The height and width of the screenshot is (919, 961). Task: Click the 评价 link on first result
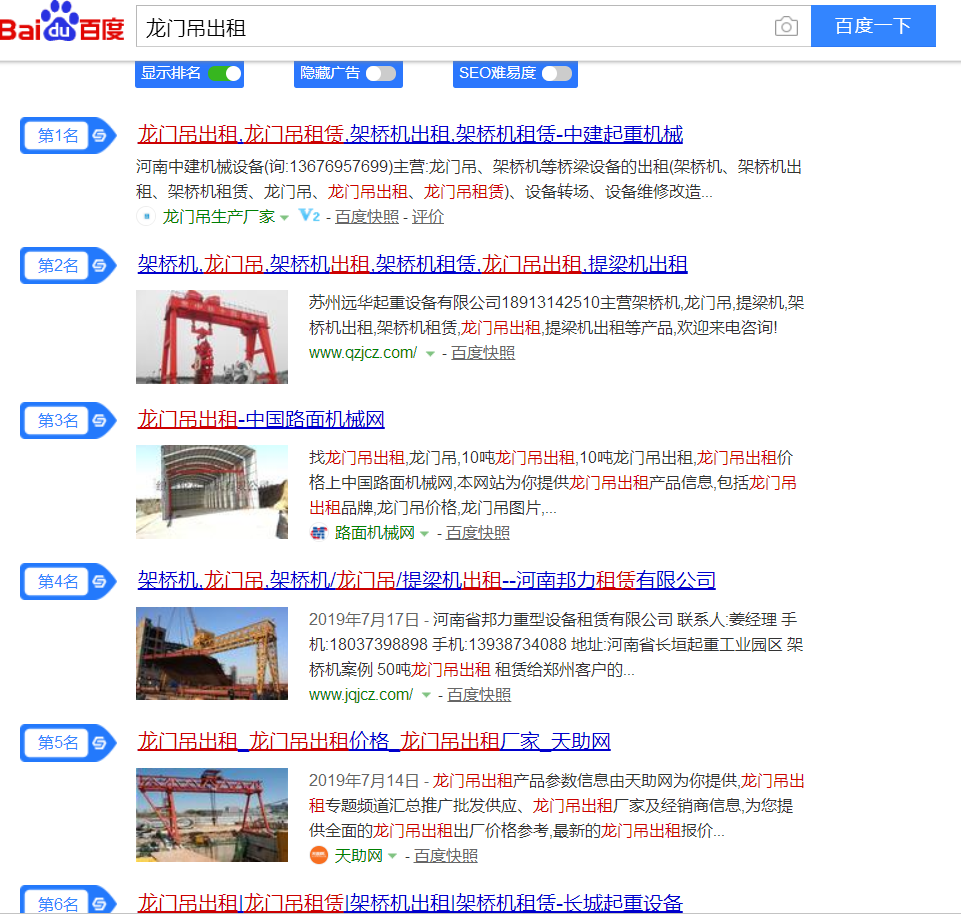coord(427,217)
